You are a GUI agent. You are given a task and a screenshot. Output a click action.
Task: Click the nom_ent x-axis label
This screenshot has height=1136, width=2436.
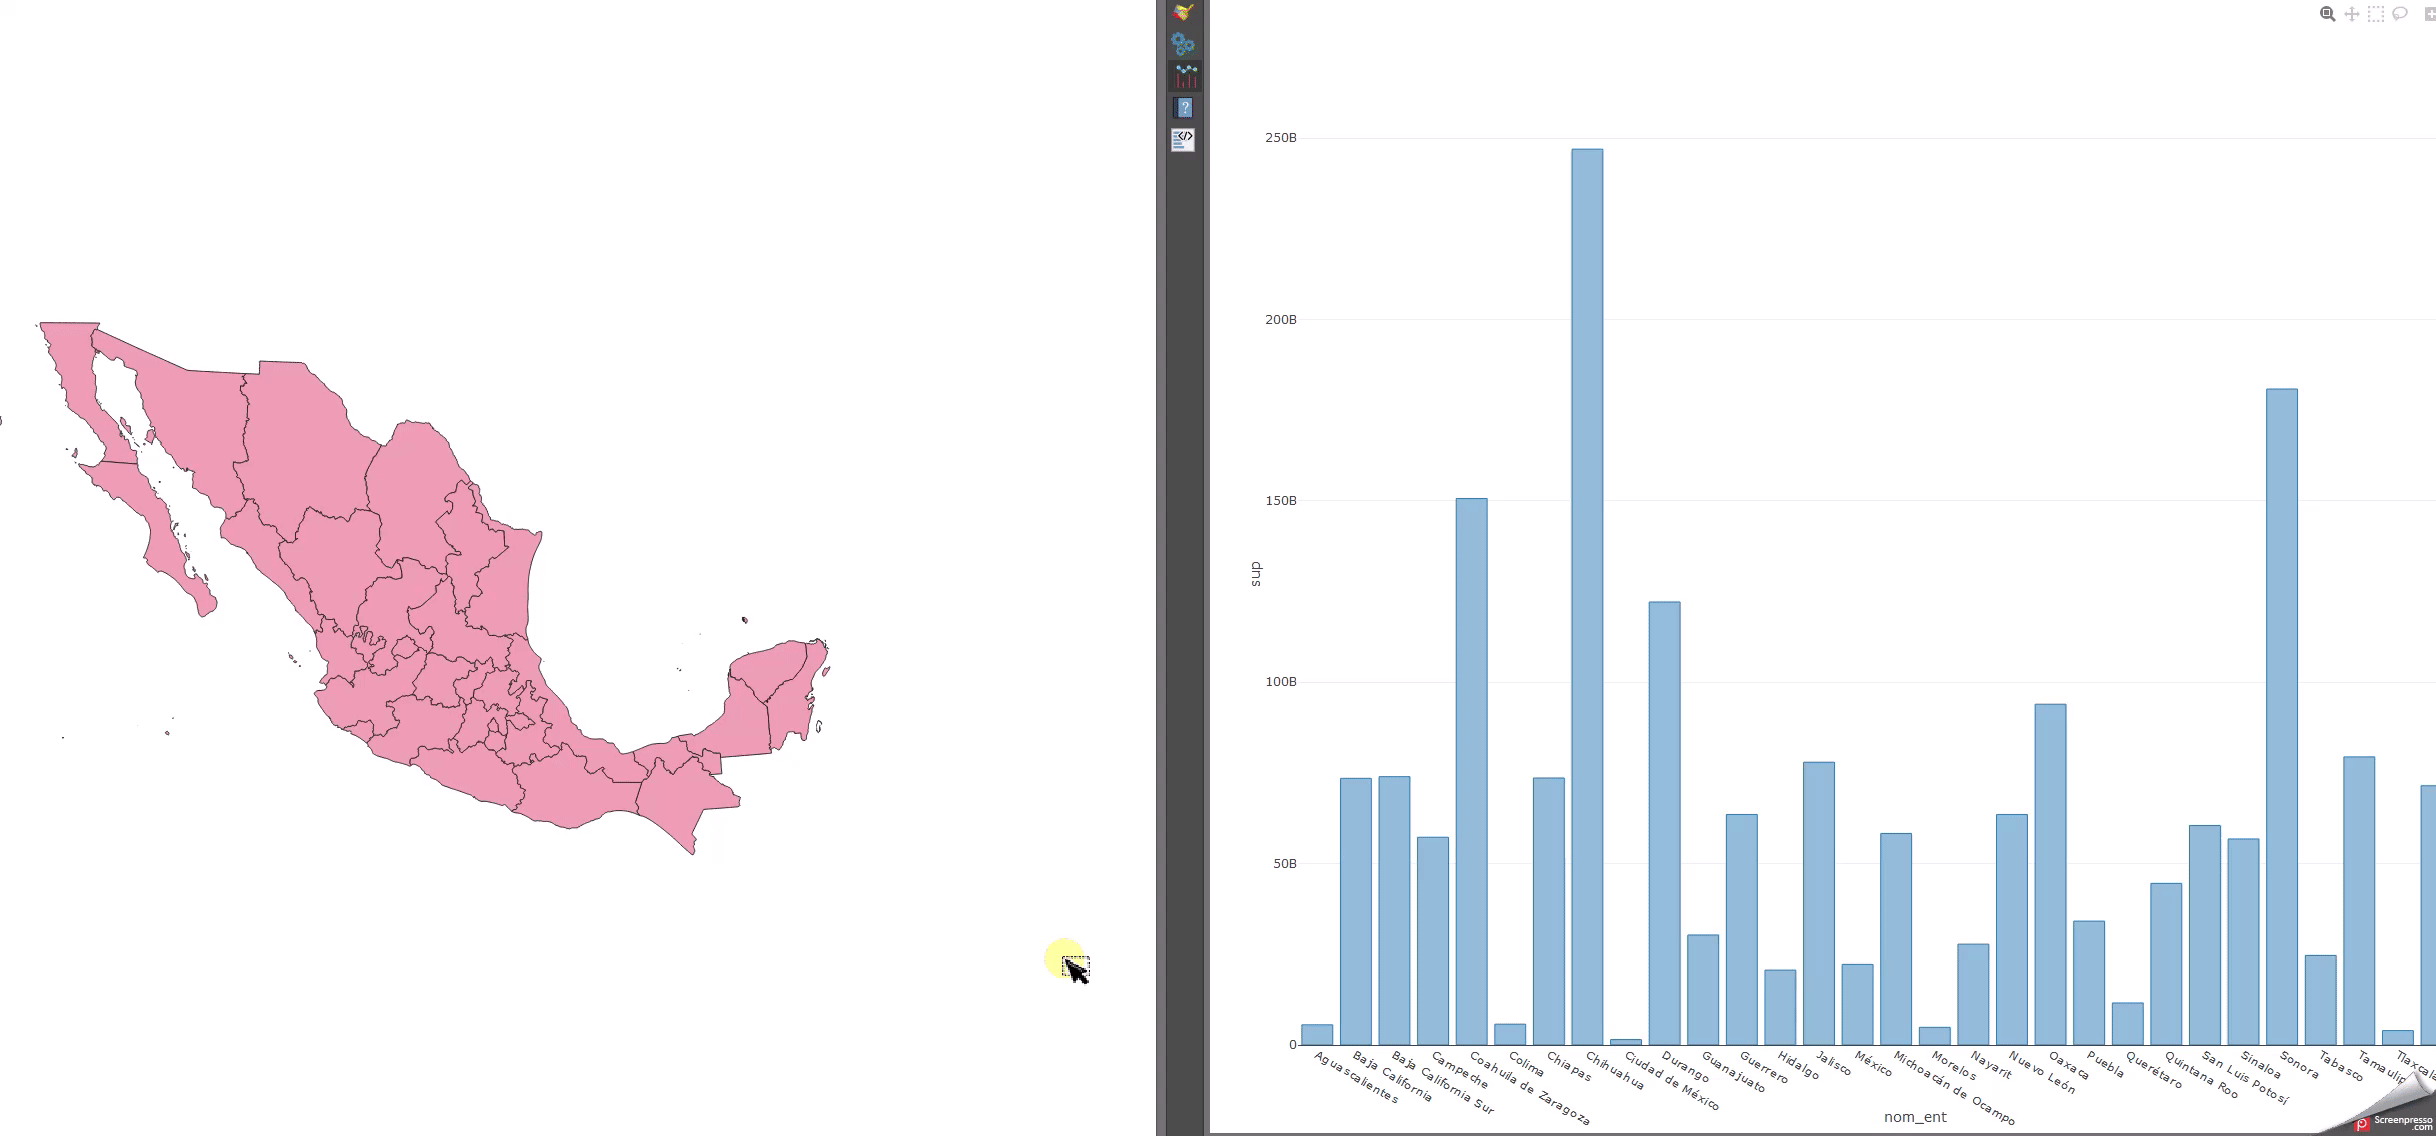[x=1915, y=1117]
